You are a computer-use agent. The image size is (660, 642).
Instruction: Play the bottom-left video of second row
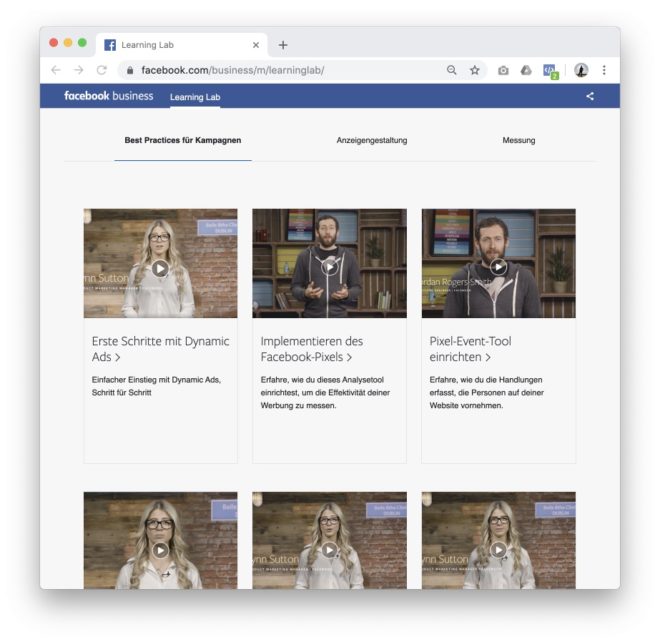point(160,550)
